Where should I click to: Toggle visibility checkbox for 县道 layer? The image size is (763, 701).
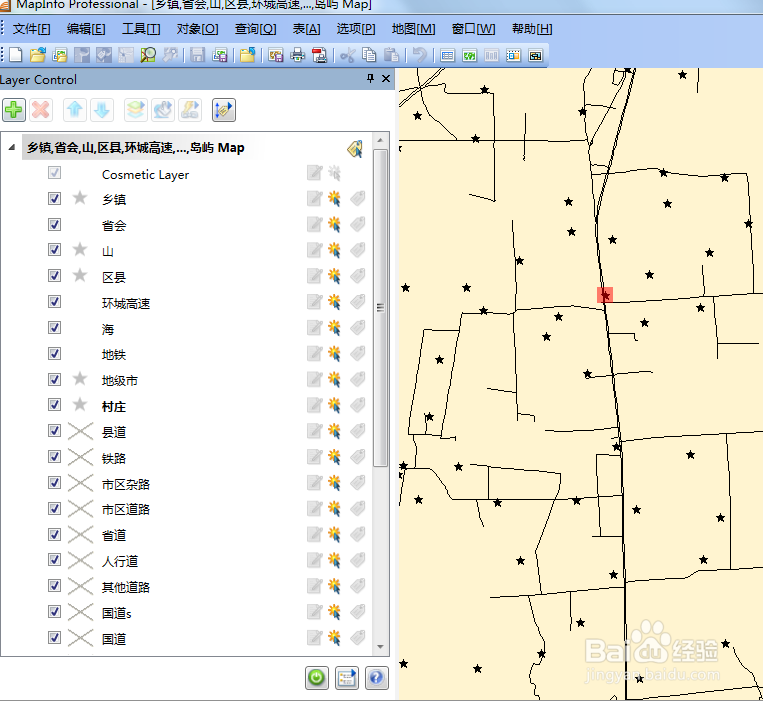pos(54,431)
